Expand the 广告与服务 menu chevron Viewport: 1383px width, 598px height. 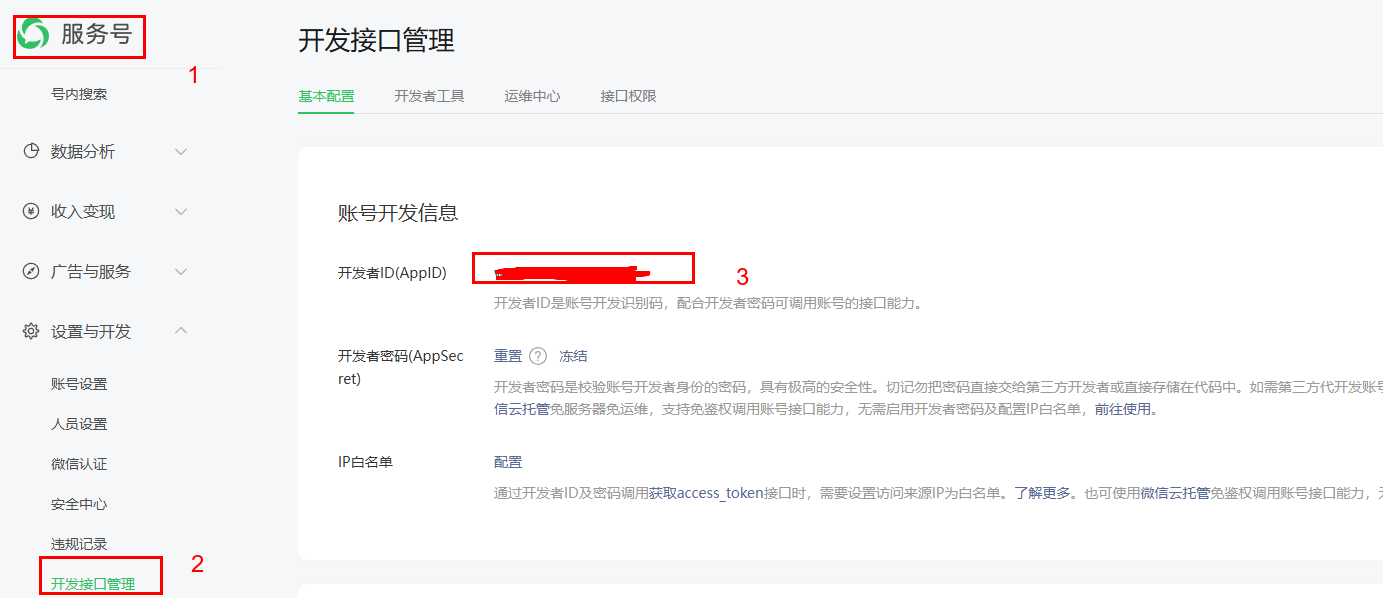click(x=181, y=272)
